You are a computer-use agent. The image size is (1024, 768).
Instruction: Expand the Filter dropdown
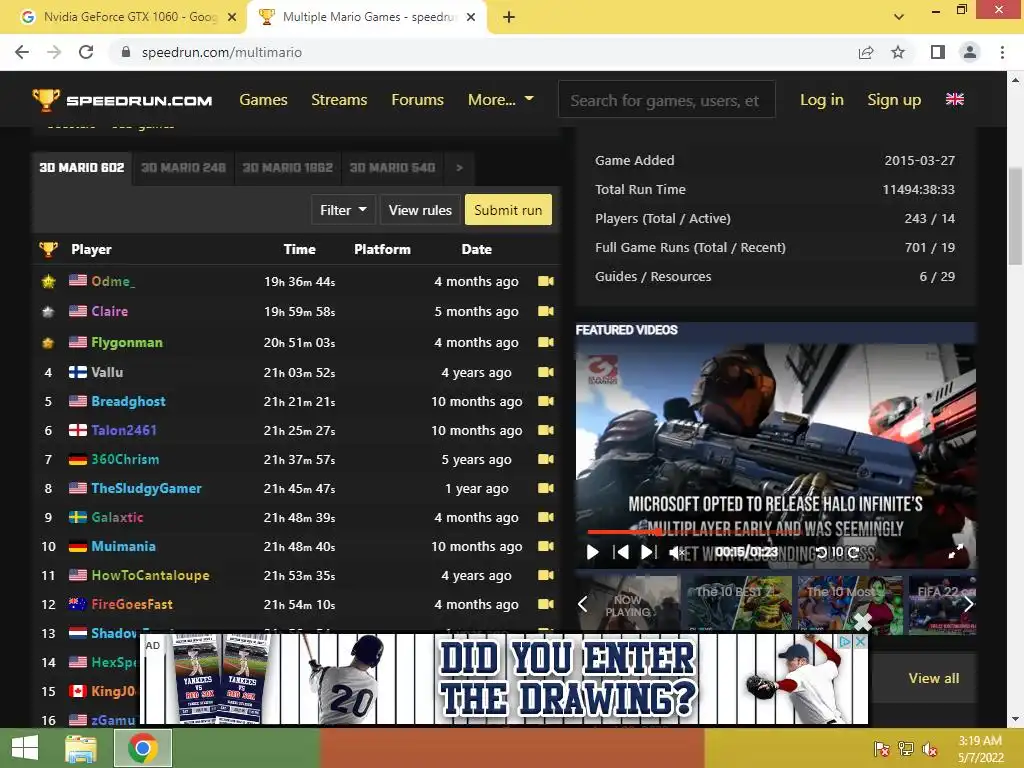[x=343, y=210]
